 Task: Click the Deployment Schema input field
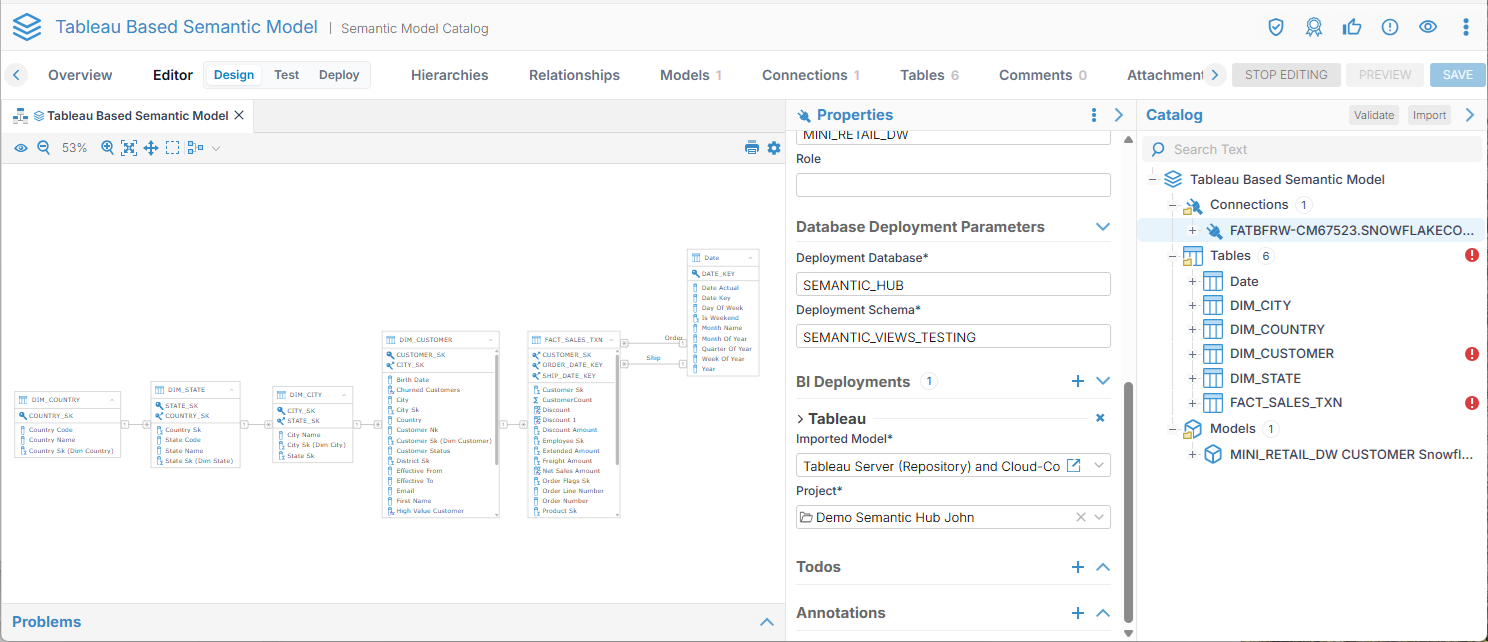coord(953,337)
